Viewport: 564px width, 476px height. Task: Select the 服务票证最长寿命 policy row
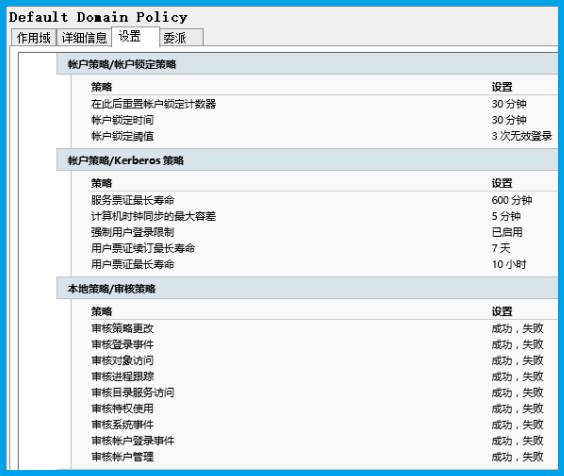324,200
